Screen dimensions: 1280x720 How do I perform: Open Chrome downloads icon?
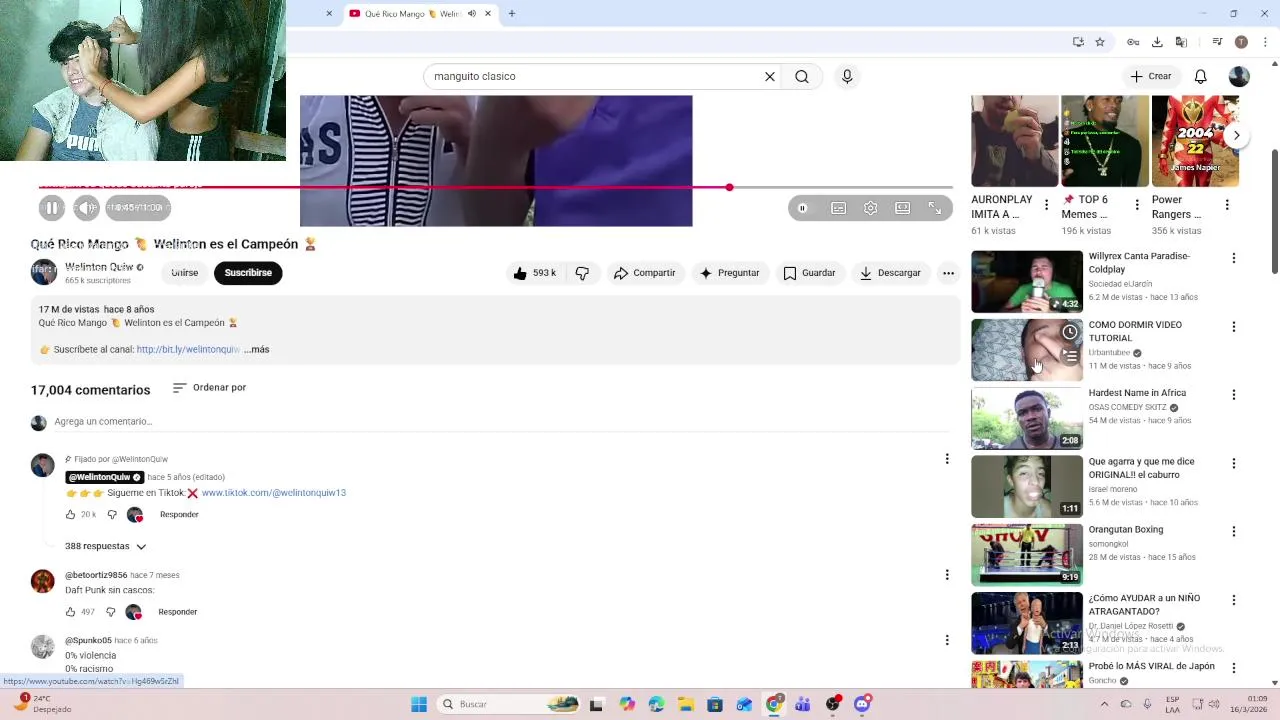(1157, 42)
